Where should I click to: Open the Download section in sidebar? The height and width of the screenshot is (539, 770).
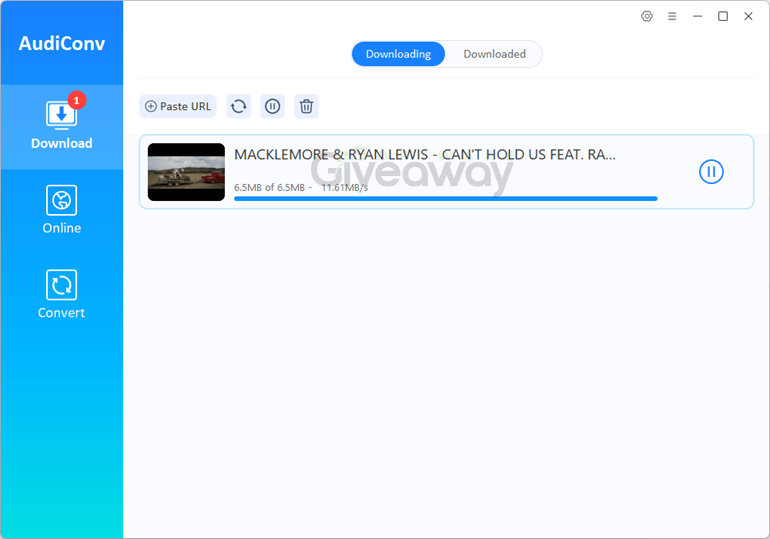coord(61,127)
